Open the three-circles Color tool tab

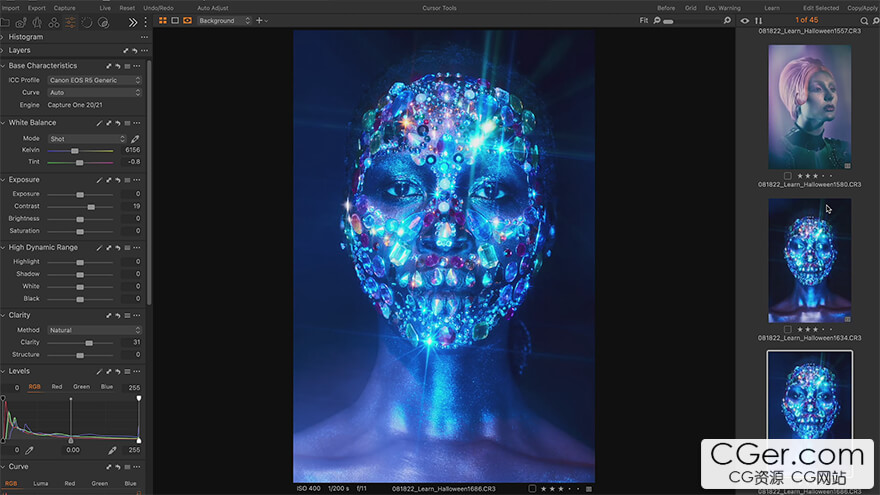(x=54, y=23)
